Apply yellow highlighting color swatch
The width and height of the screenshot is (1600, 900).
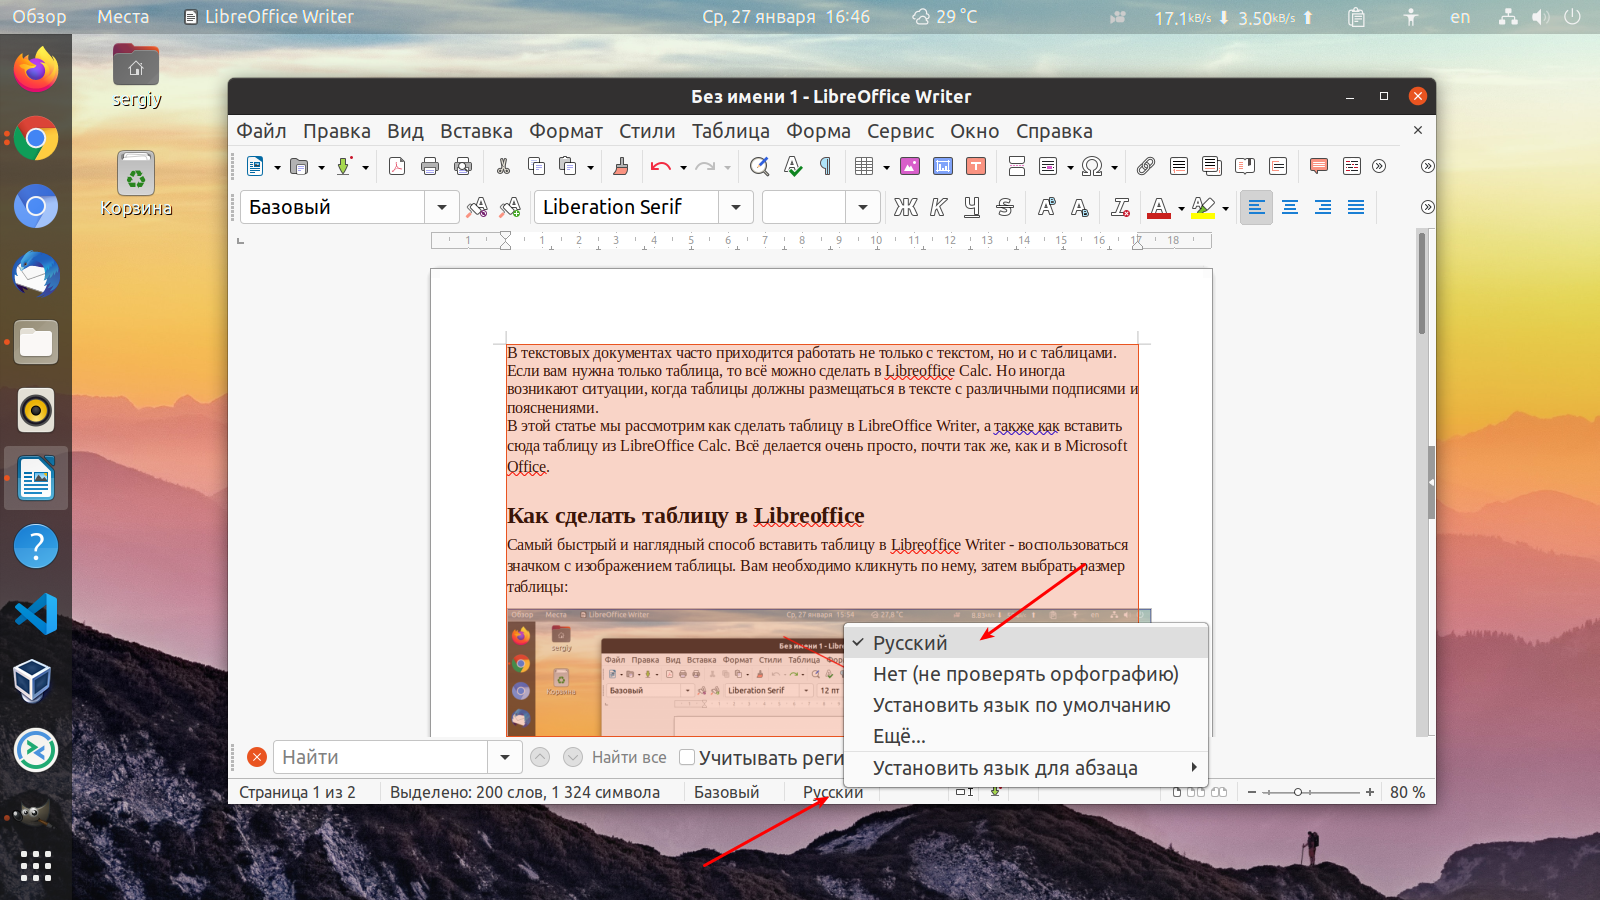[x=1203, y=207]
